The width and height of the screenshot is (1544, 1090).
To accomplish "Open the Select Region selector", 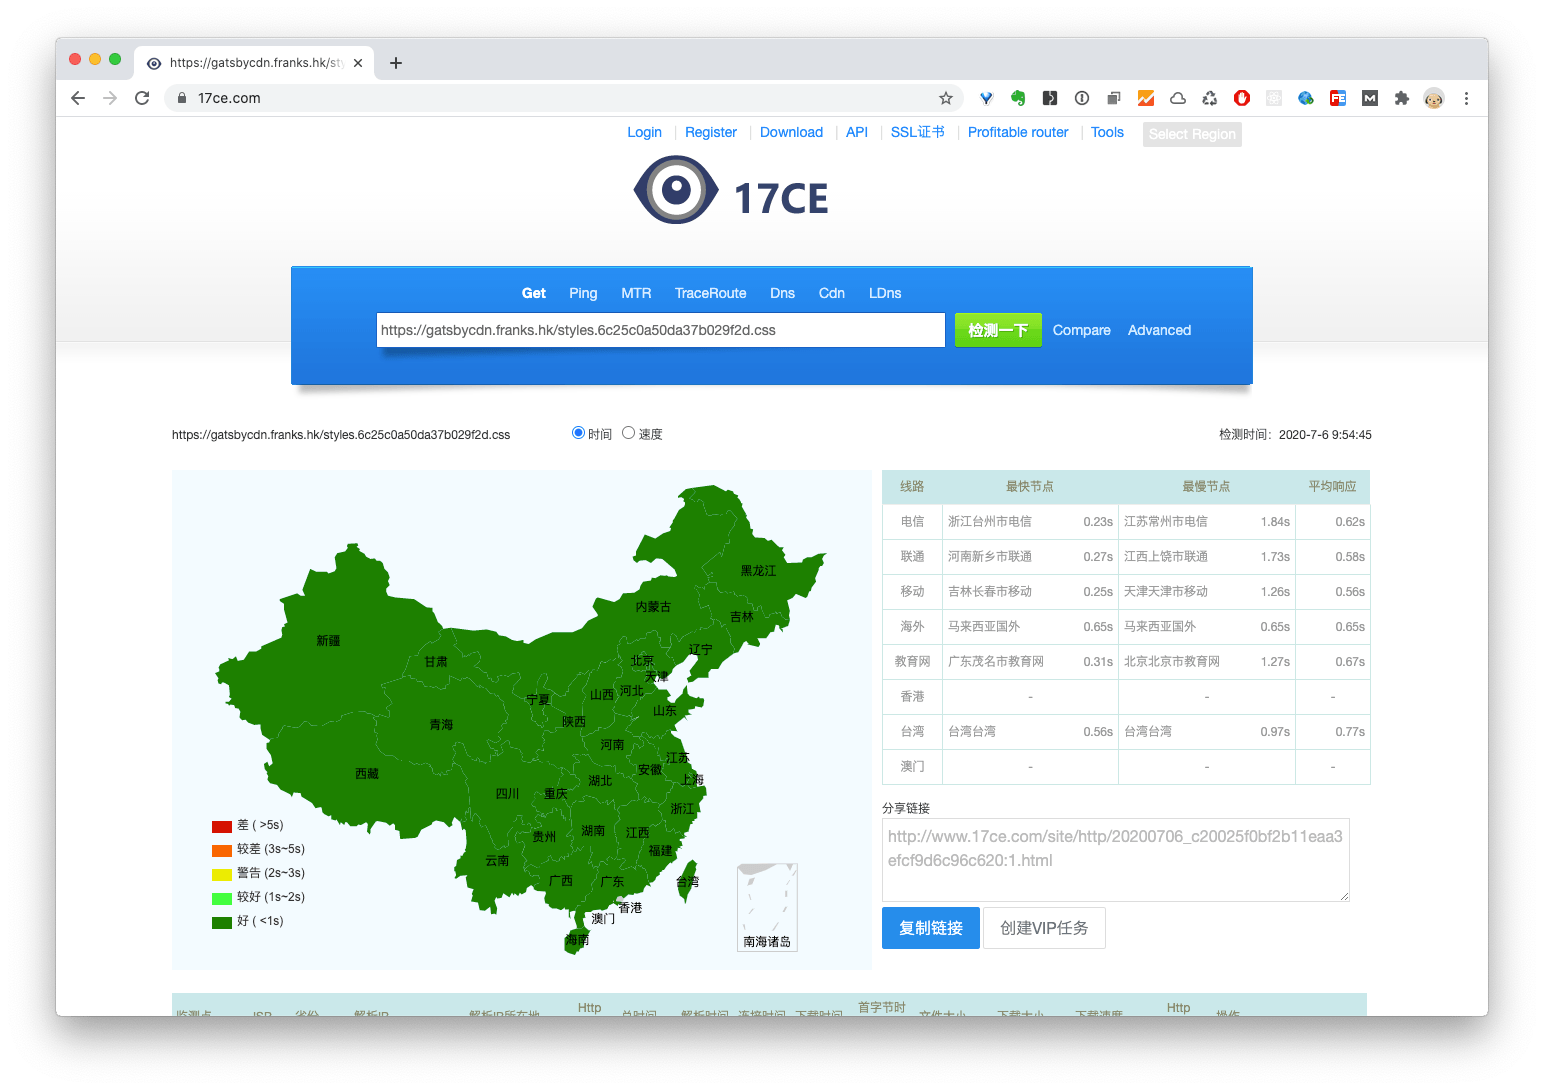I will pyautogui.click(x=1191, y=134).
